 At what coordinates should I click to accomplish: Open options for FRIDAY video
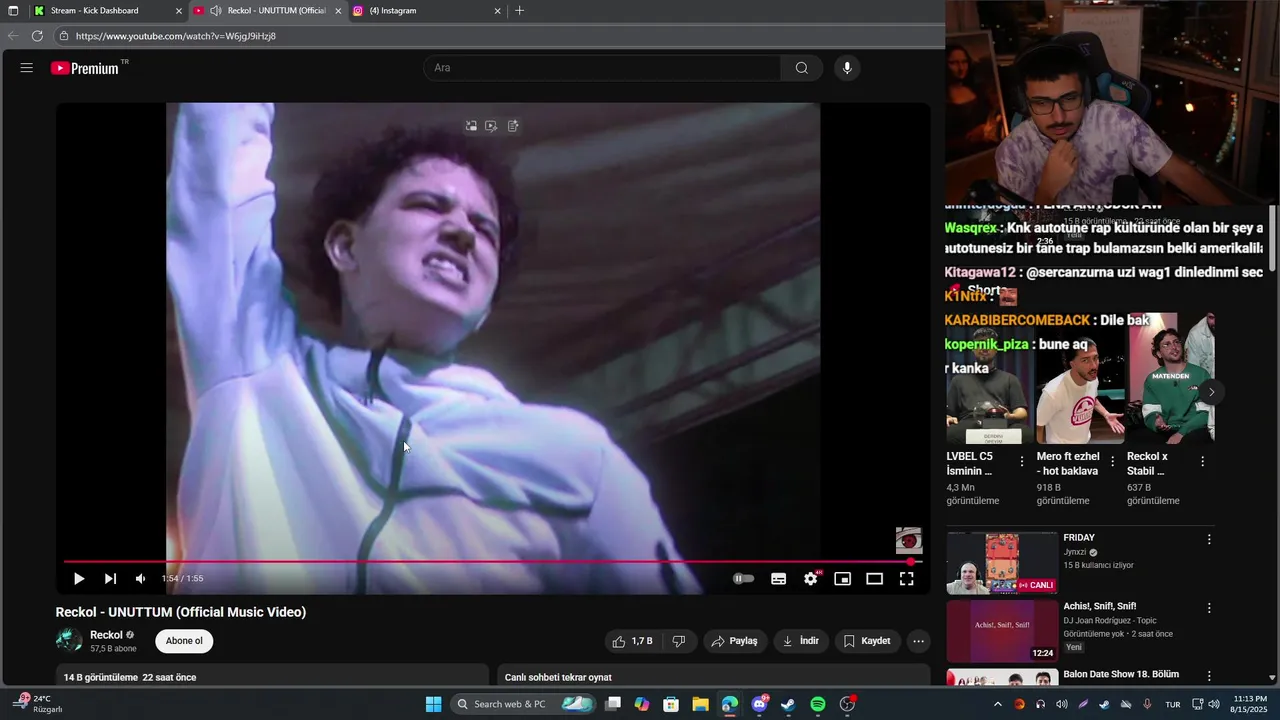1209,540
